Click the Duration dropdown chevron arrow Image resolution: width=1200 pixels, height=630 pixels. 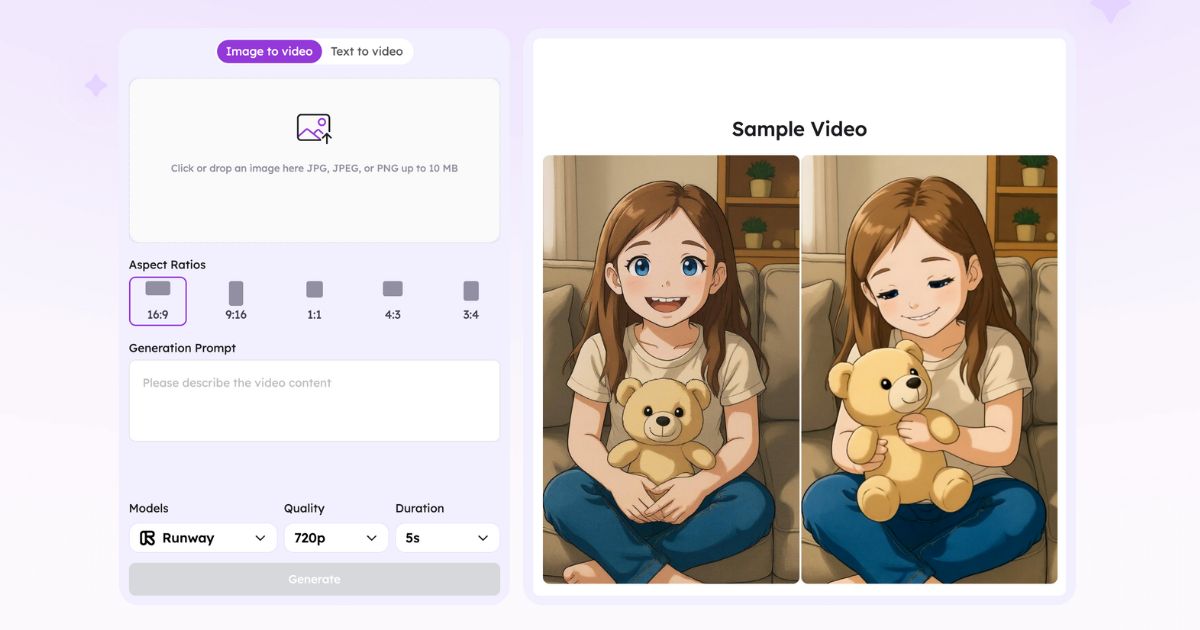(x=482, y=538)
